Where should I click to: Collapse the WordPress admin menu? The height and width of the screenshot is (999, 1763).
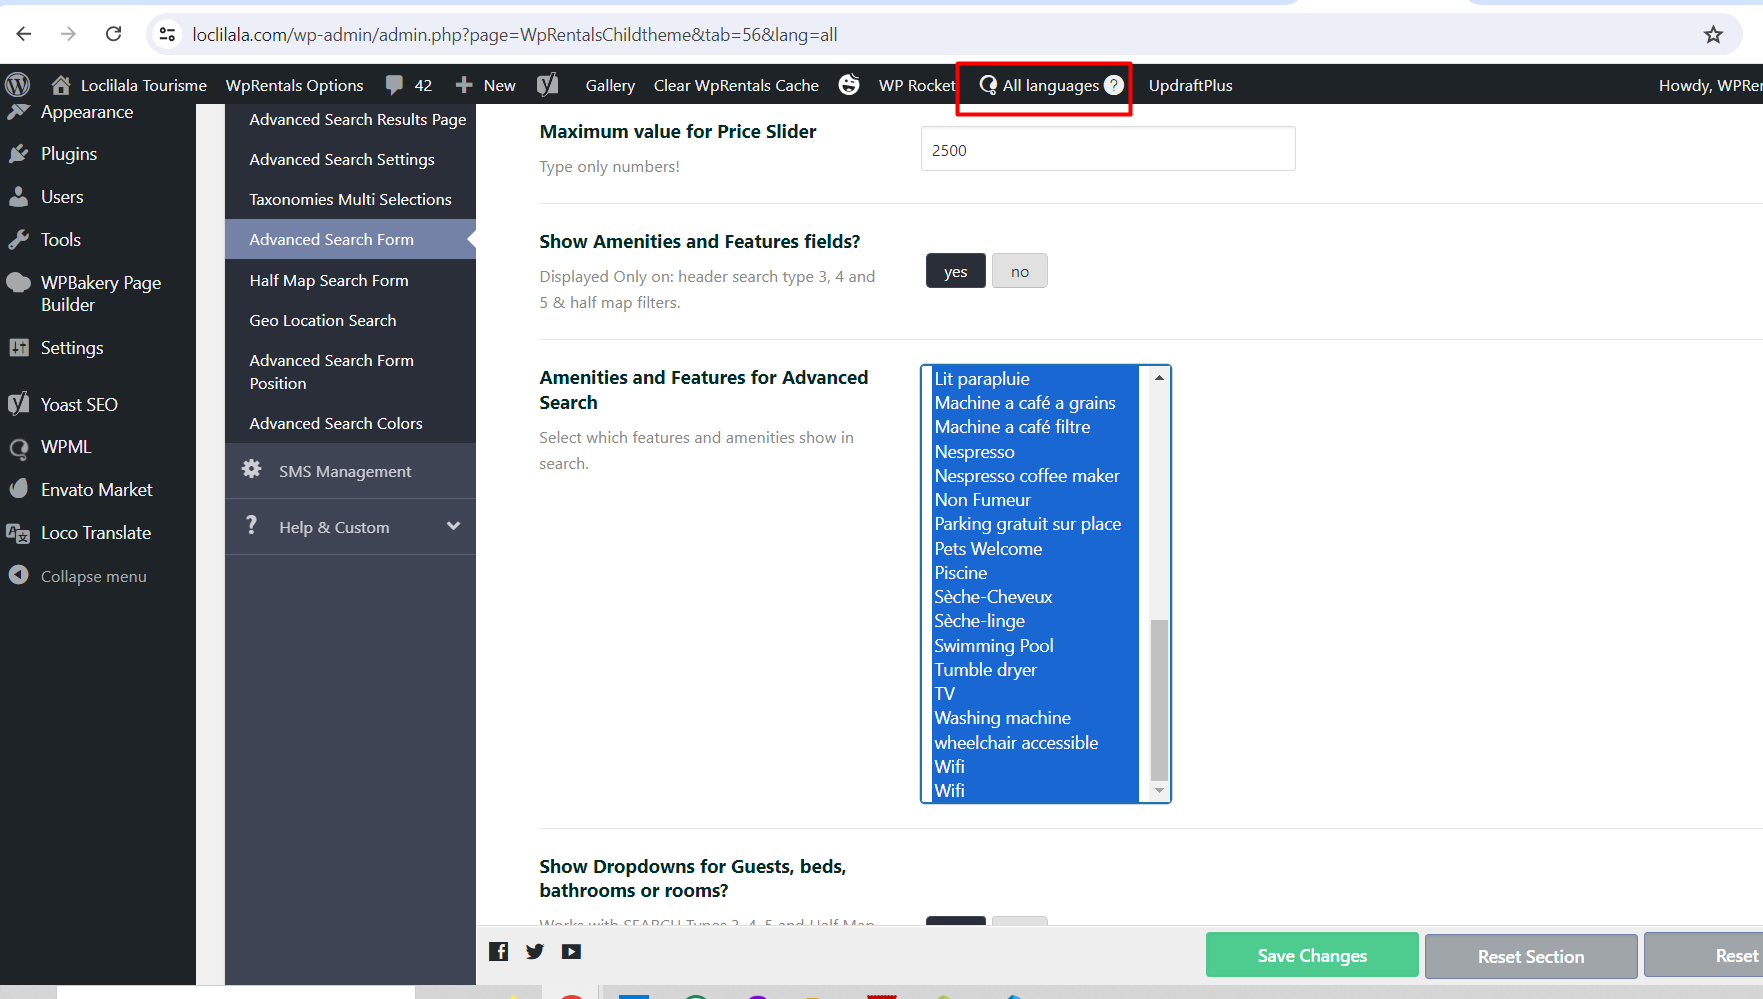[93, 577]
